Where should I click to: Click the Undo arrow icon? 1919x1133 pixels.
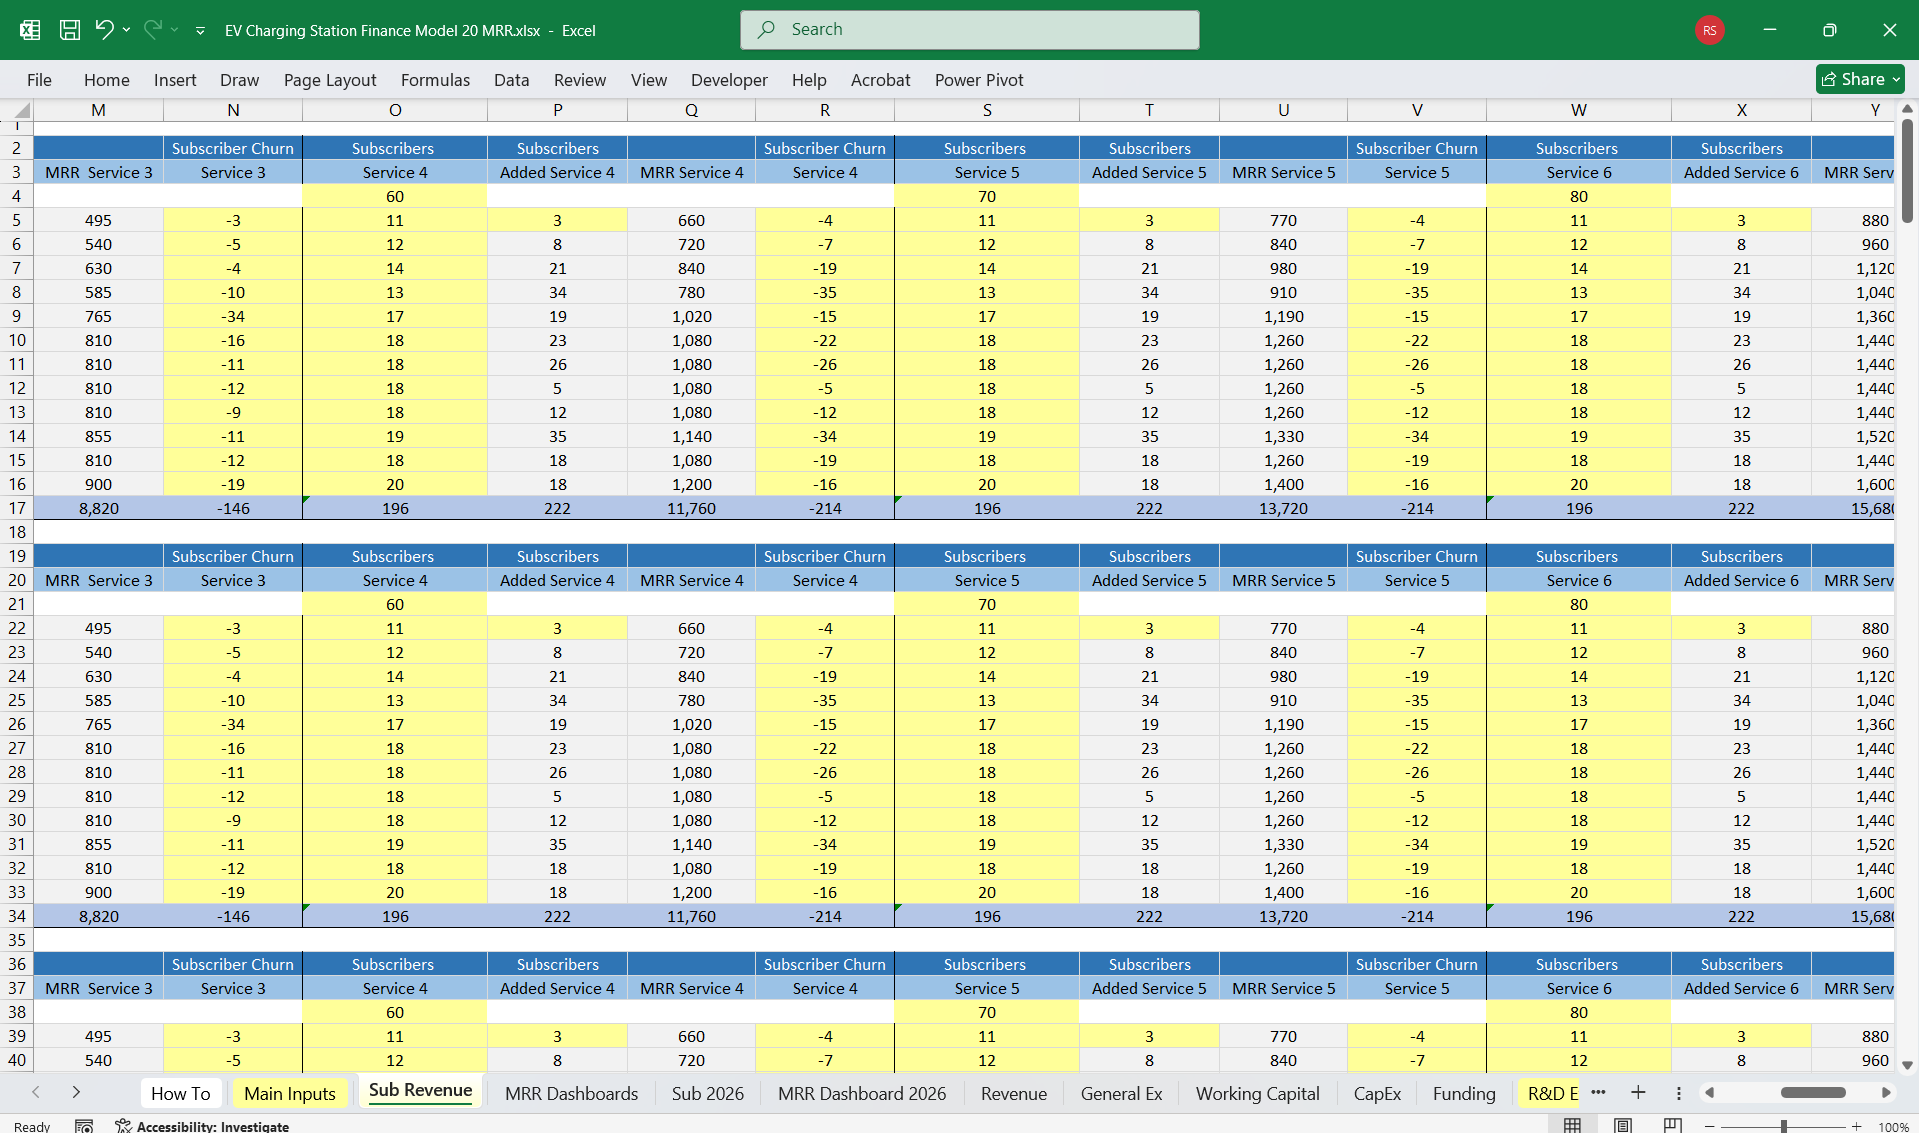[104, 30]
